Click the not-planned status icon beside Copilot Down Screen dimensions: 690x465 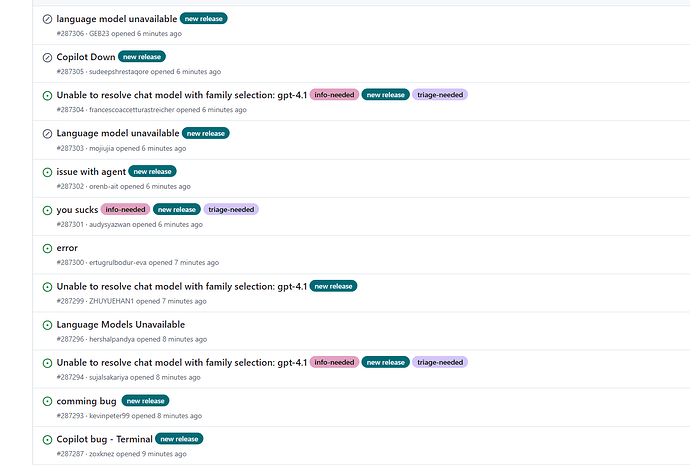tap(47, 57)
